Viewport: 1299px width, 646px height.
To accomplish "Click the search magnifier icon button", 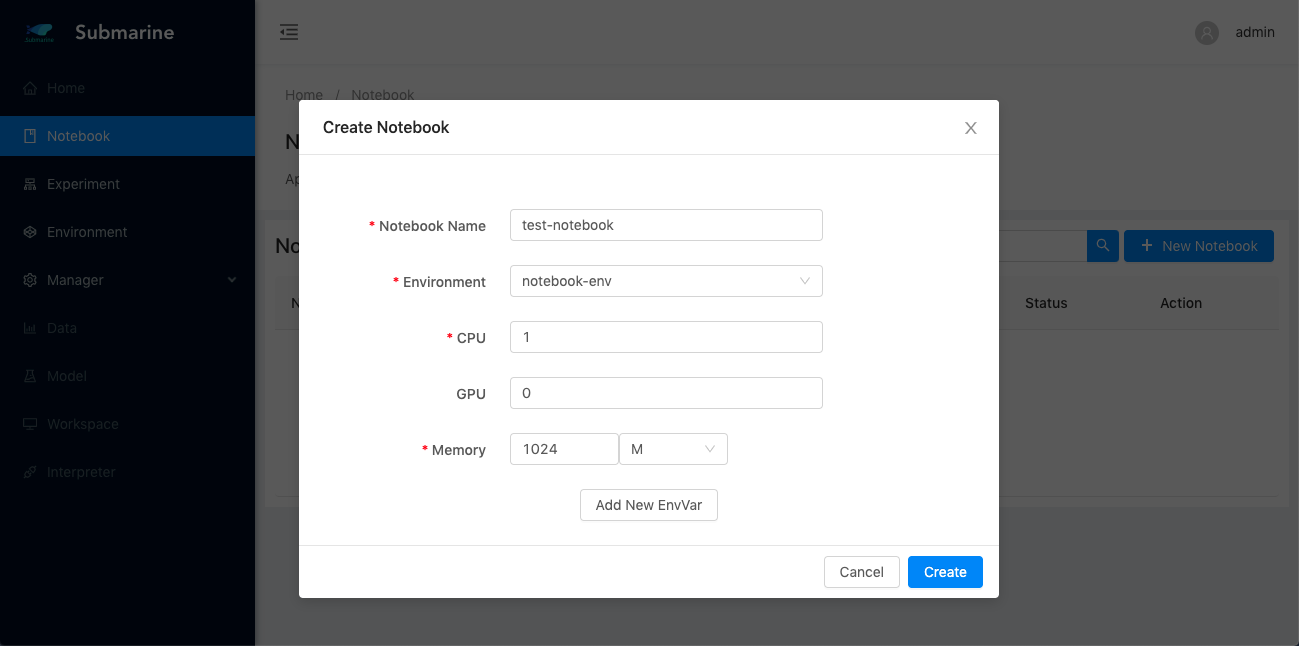I will click(1102, 246).
